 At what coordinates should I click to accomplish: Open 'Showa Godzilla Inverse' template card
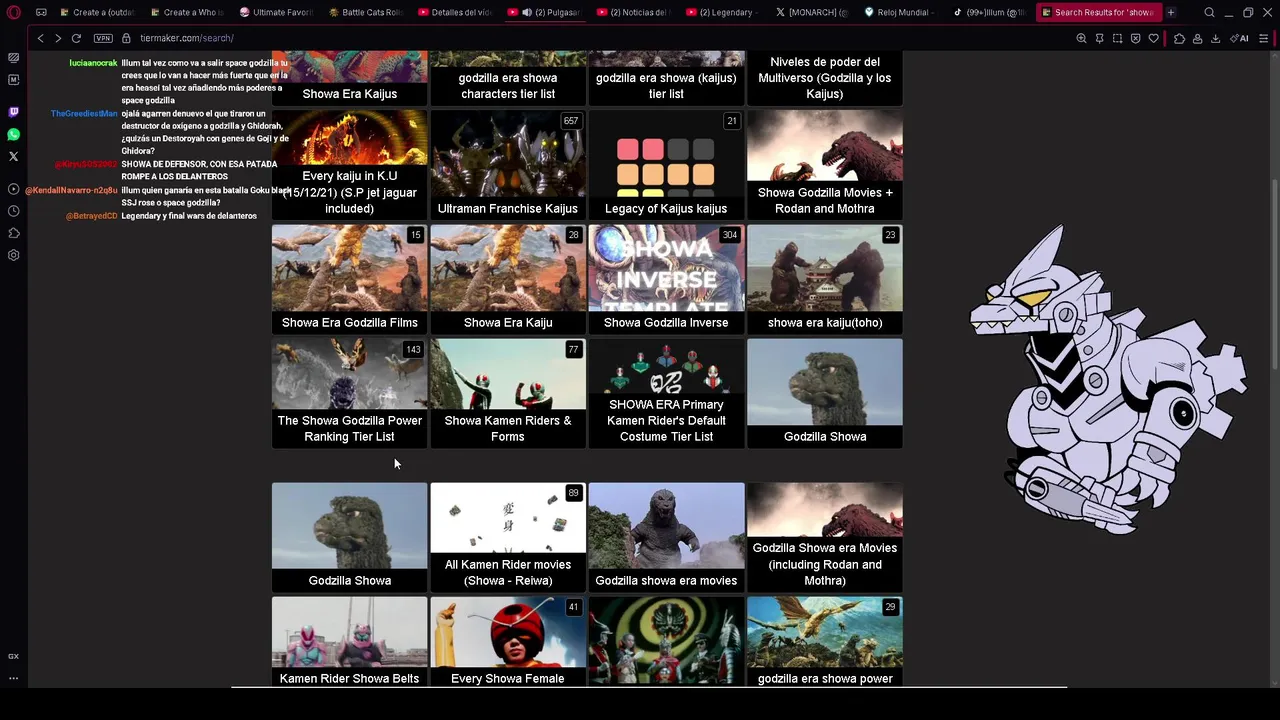666,279
